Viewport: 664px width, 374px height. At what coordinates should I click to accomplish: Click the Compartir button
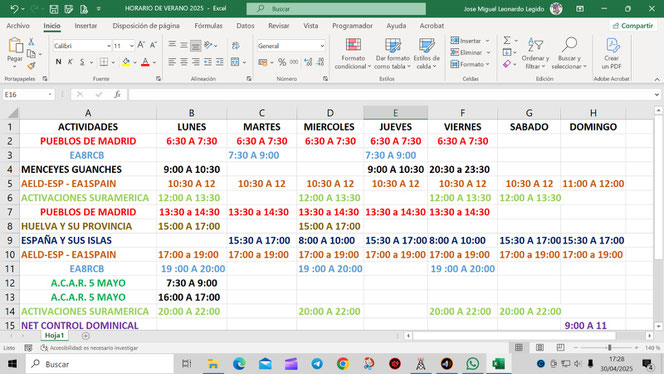click(633, 26)
